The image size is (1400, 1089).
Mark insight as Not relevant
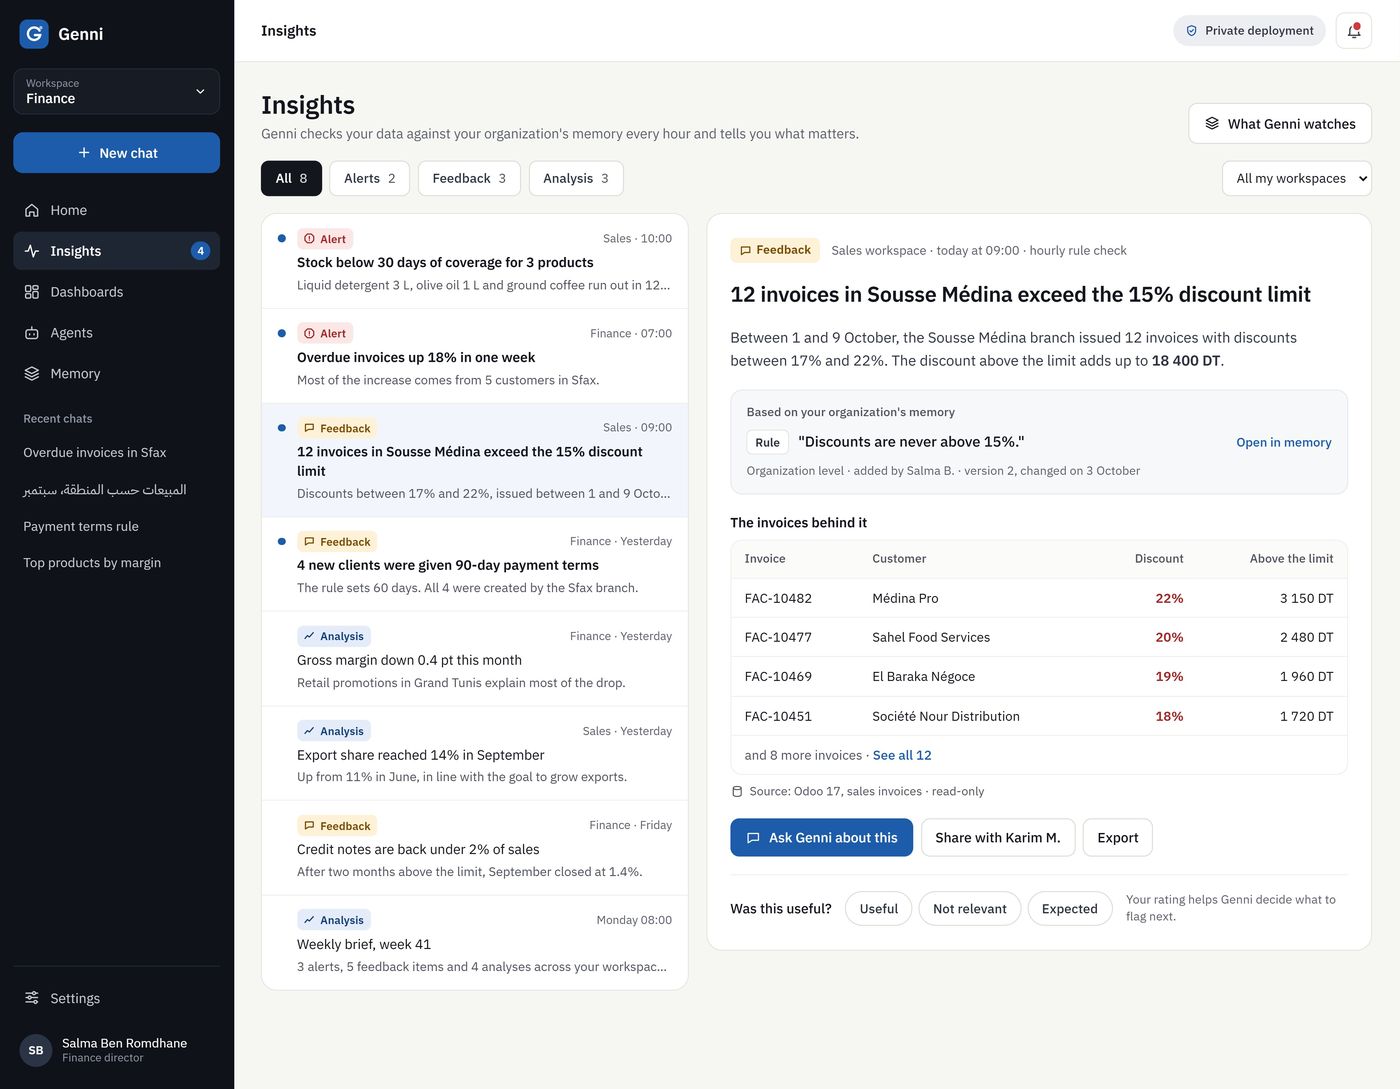tap(970, 909)
